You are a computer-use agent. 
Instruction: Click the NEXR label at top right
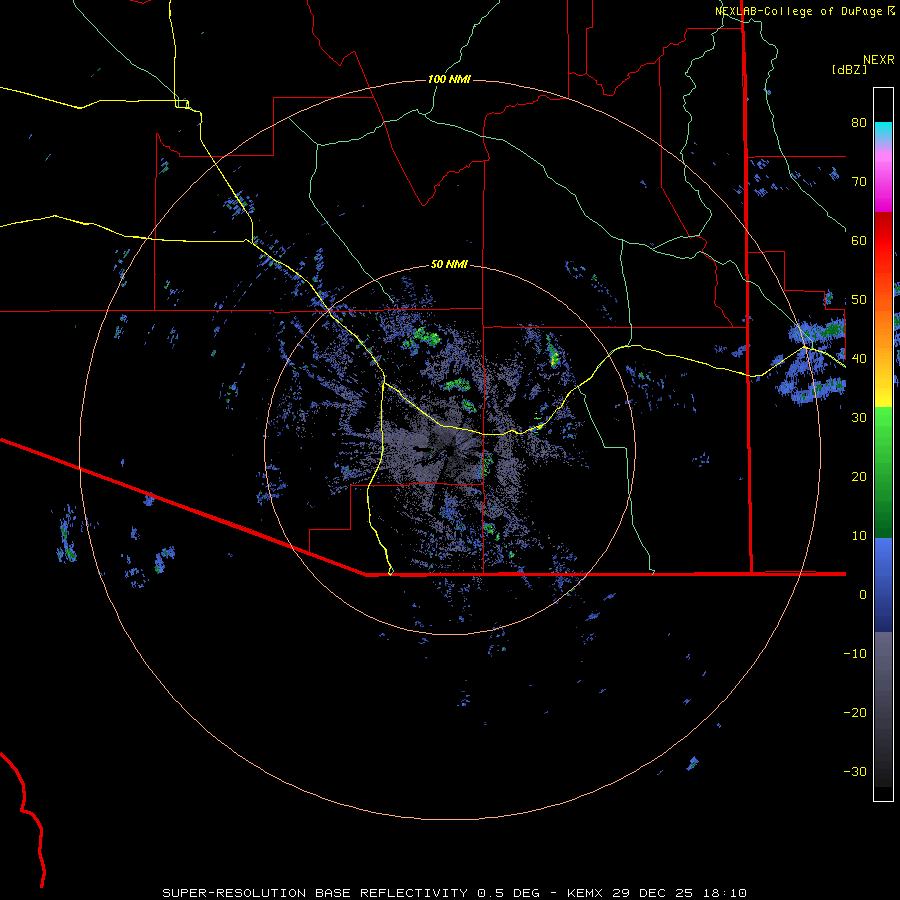tap(878, 60)
